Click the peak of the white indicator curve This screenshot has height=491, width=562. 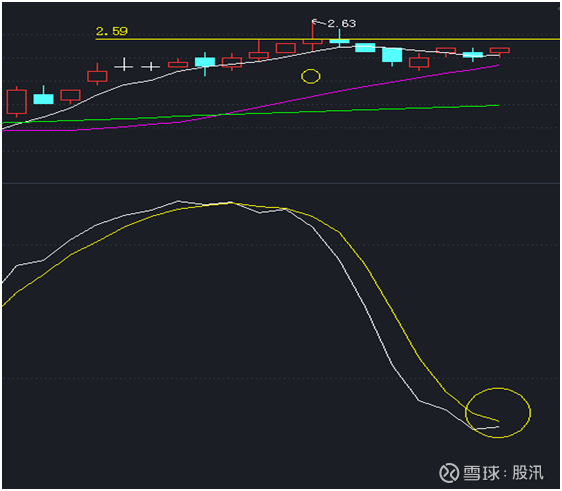coord(178,201)
